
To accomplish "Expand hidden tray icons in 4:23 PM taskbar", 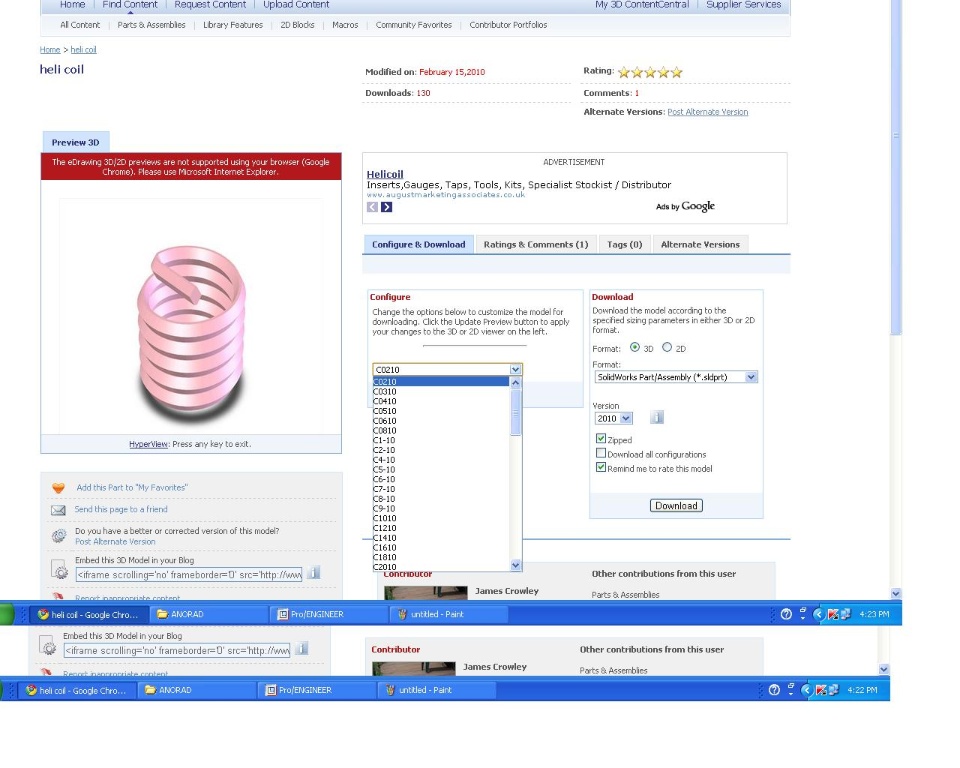I will point(818,614).
